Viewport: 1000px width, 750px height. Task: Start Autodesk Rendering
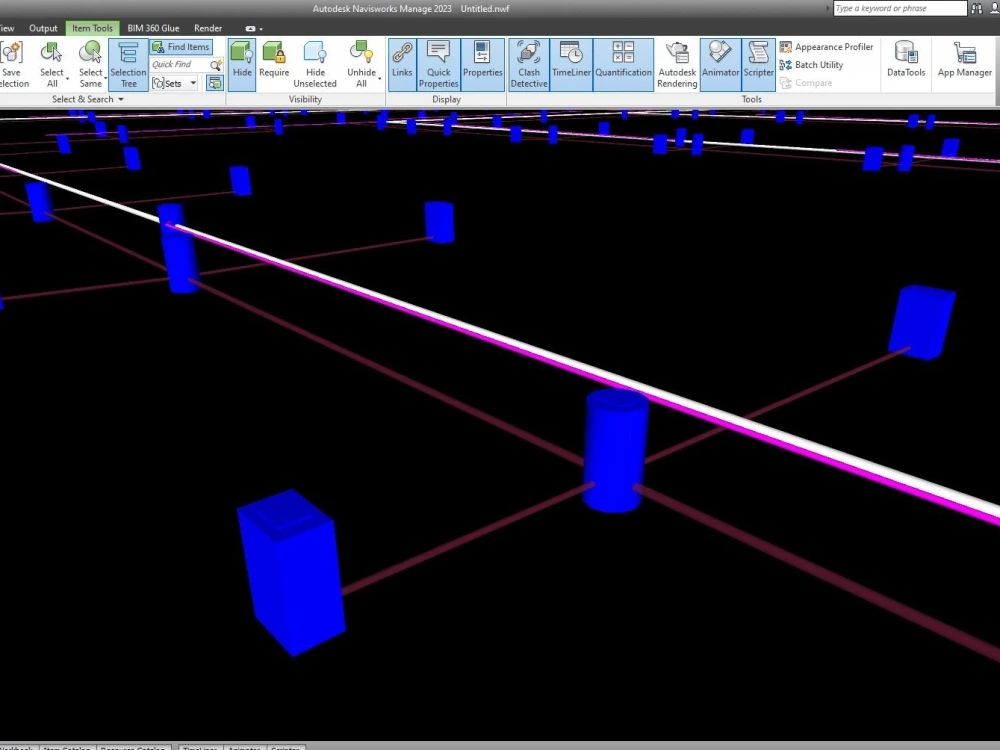tap(676, 60)
